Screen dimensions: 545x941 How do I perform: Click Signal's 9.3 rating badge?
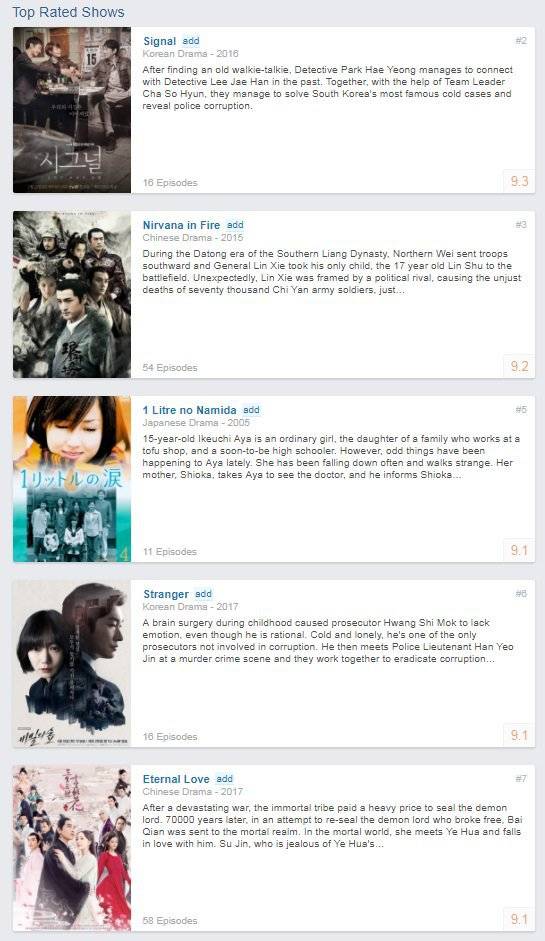coord(519,181)
